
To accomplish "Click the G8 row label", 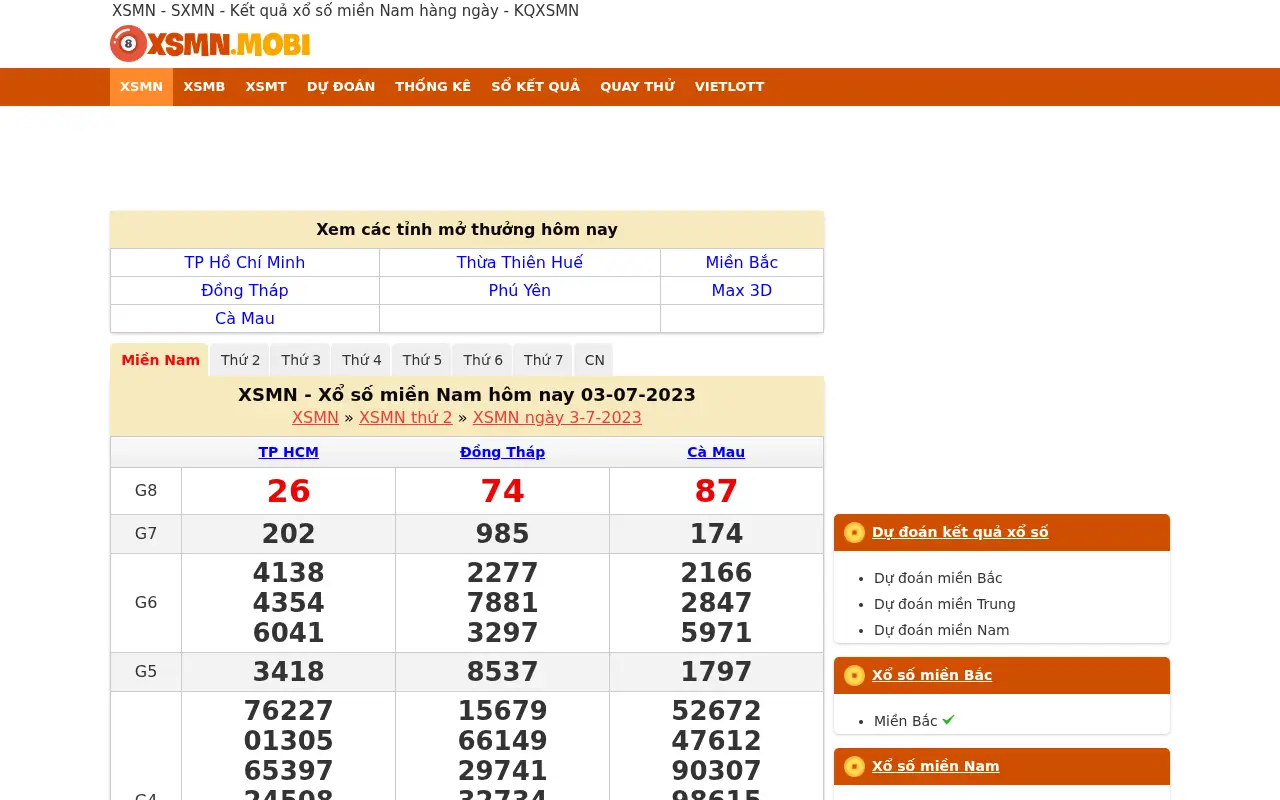I will pos(146,491).
